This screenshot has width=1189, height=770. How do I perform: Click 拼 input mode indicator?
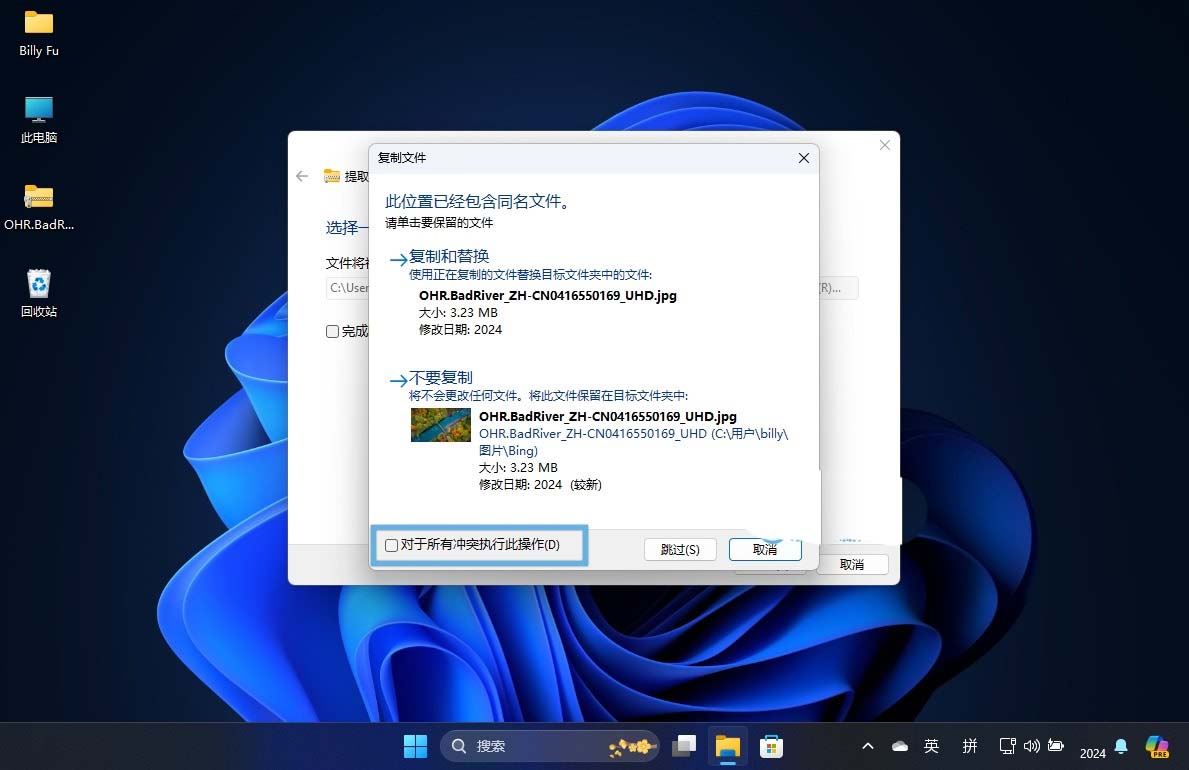968,745
